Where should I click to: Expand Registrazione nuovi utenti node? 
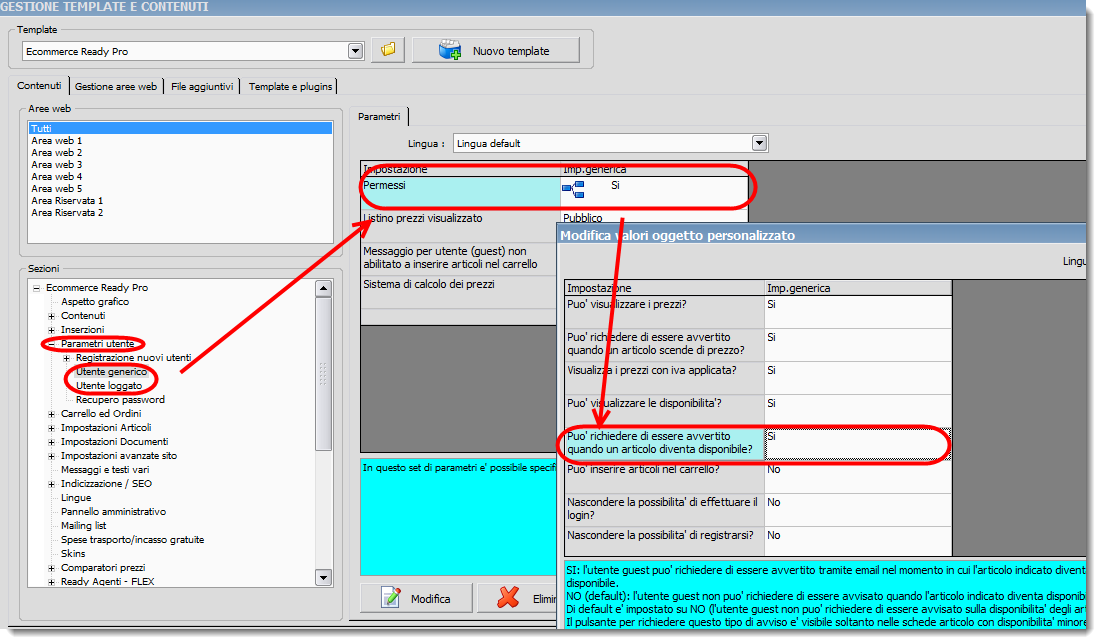(x=67, y=358)
